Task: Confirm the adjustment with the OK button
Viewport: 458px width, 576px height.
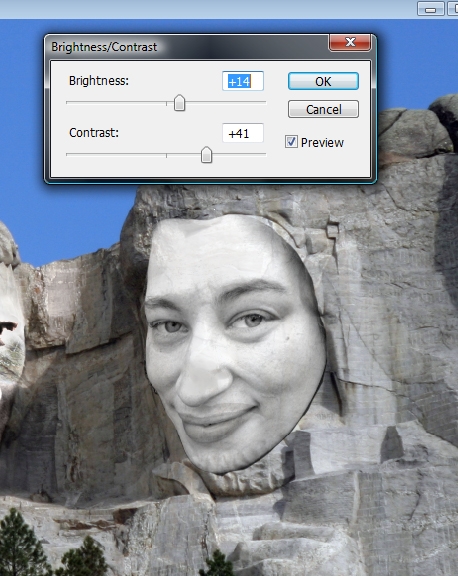Action: click(323, 81)
